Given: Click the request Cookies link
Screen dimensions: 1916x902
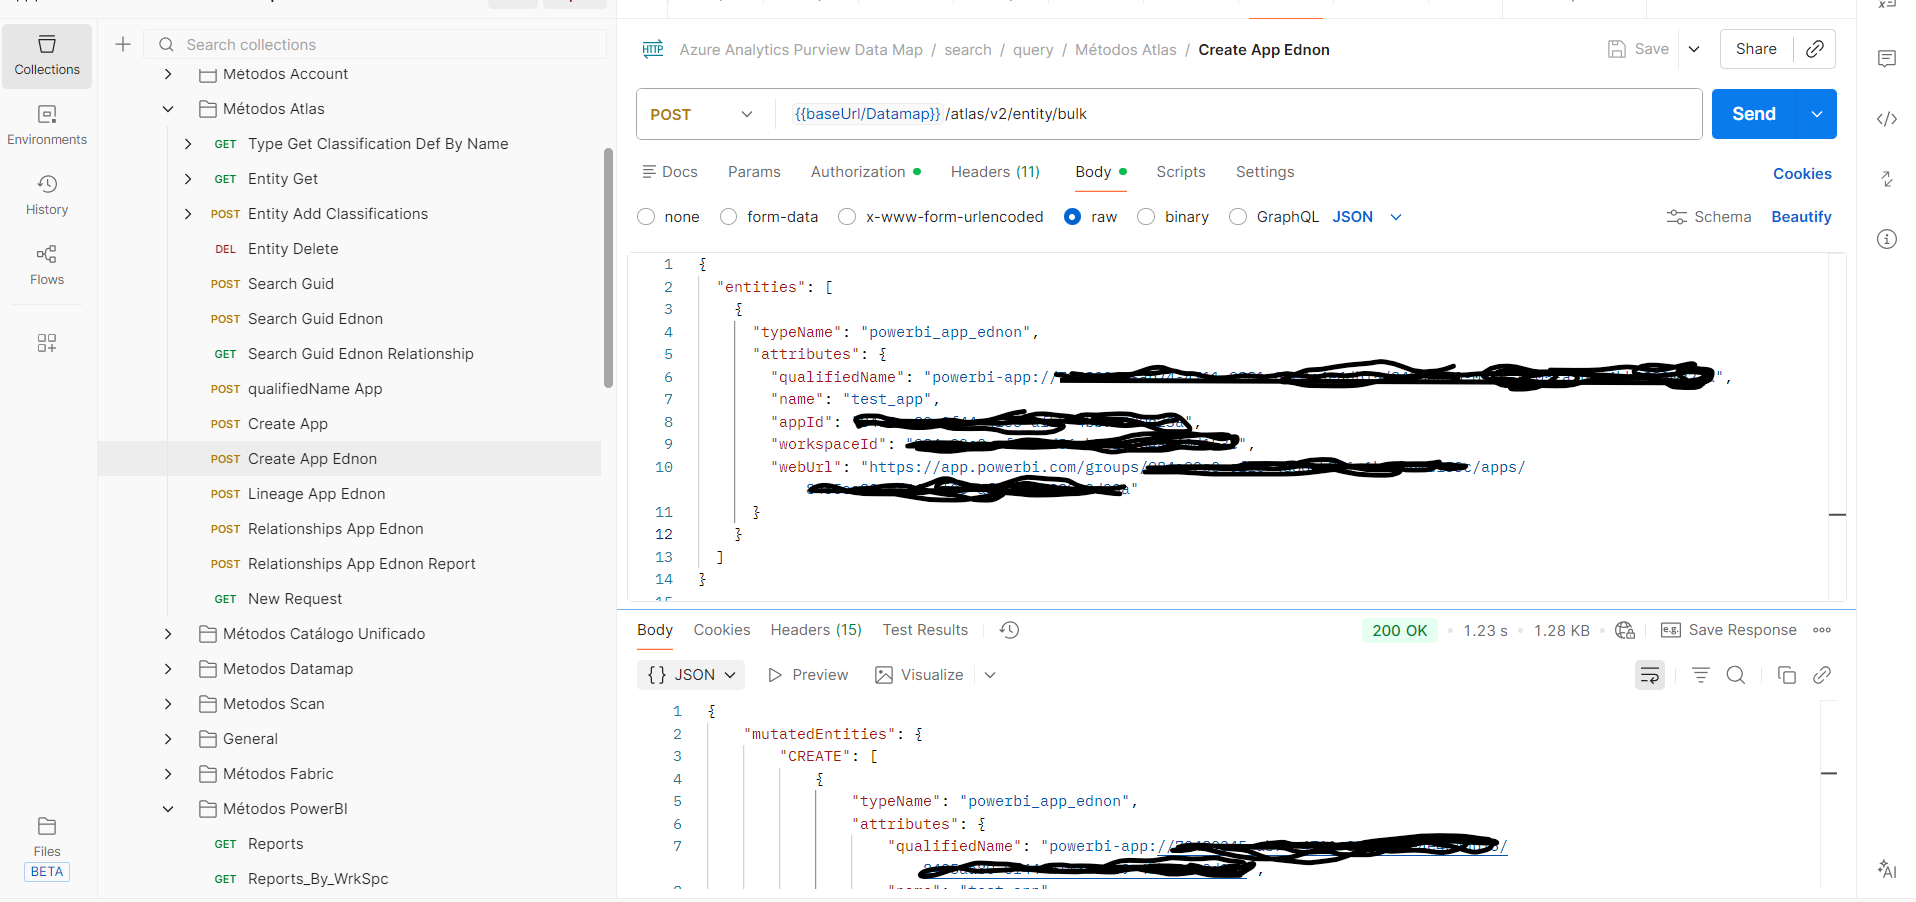Looking at the screenshot, I should (x=1802, y=174).
